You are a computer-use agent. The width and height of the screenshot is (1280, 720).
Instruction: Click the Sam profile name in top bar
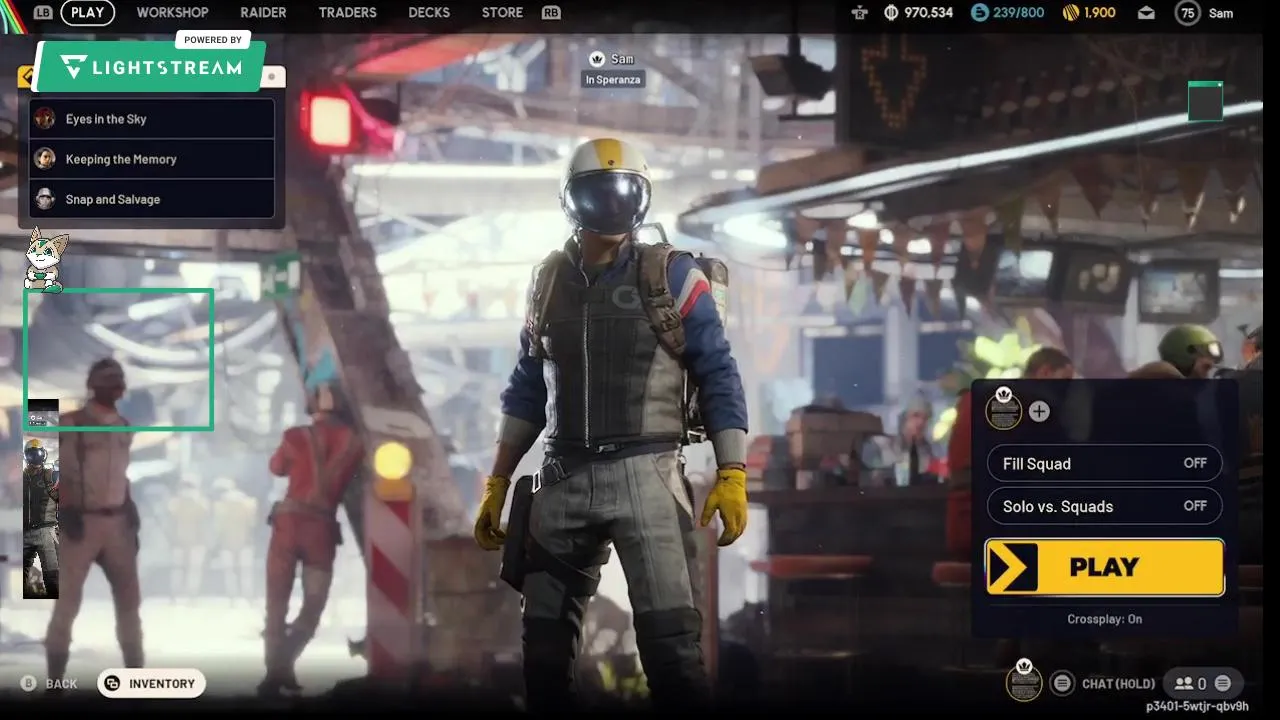(1220, 13)
